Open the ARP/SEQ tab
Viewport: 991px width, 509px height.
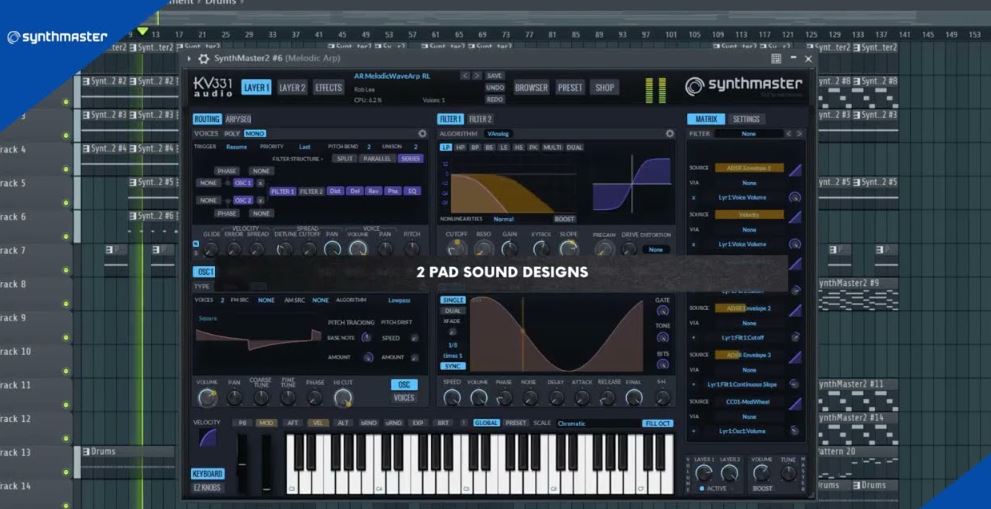coord(238,119)
